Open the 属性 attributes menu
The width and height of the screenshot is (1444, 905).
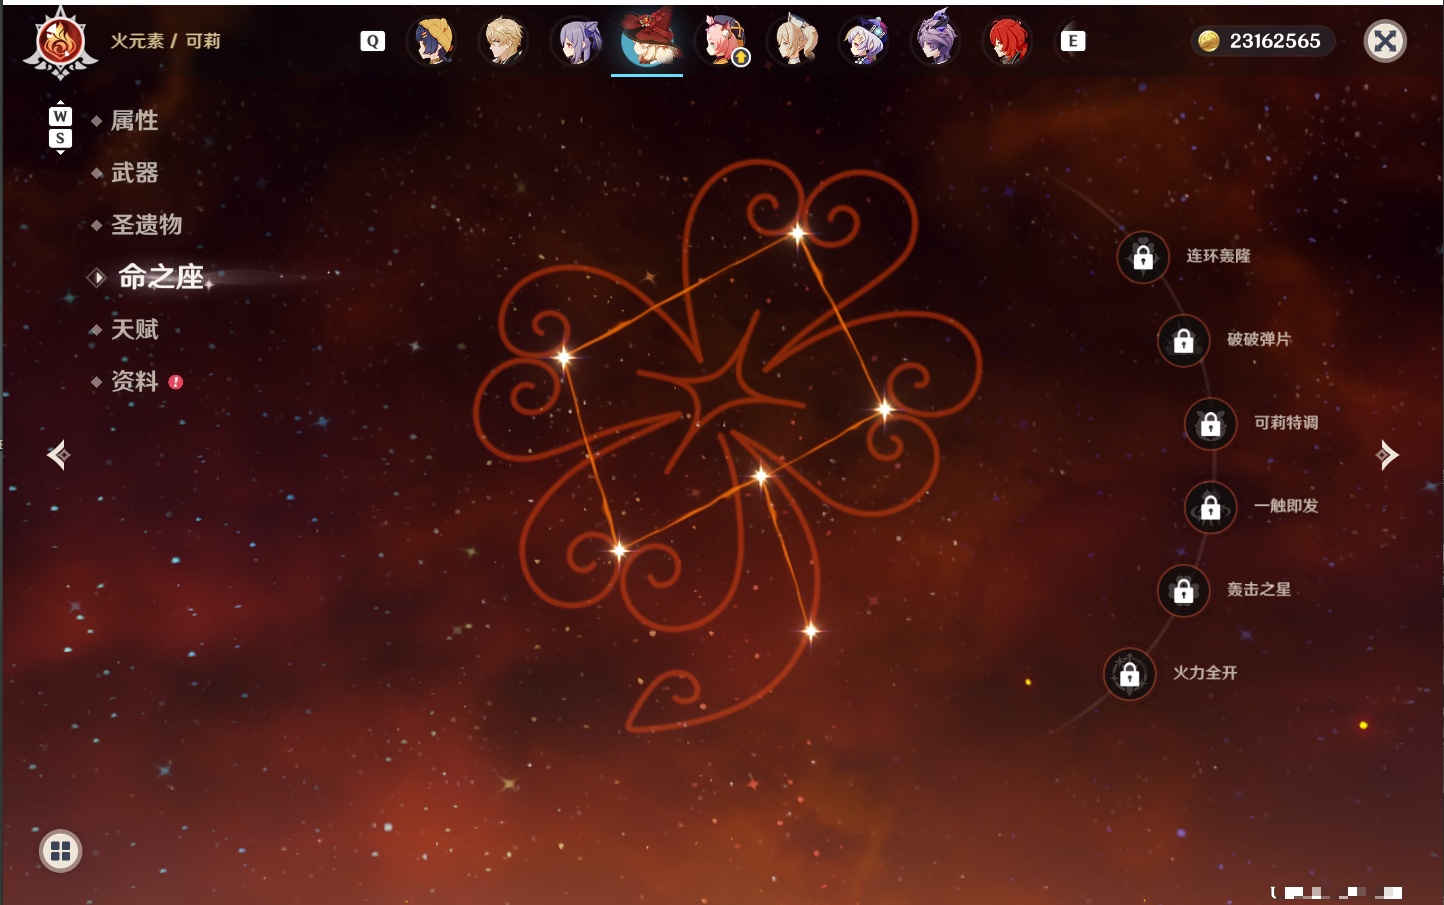pos(134,121)
